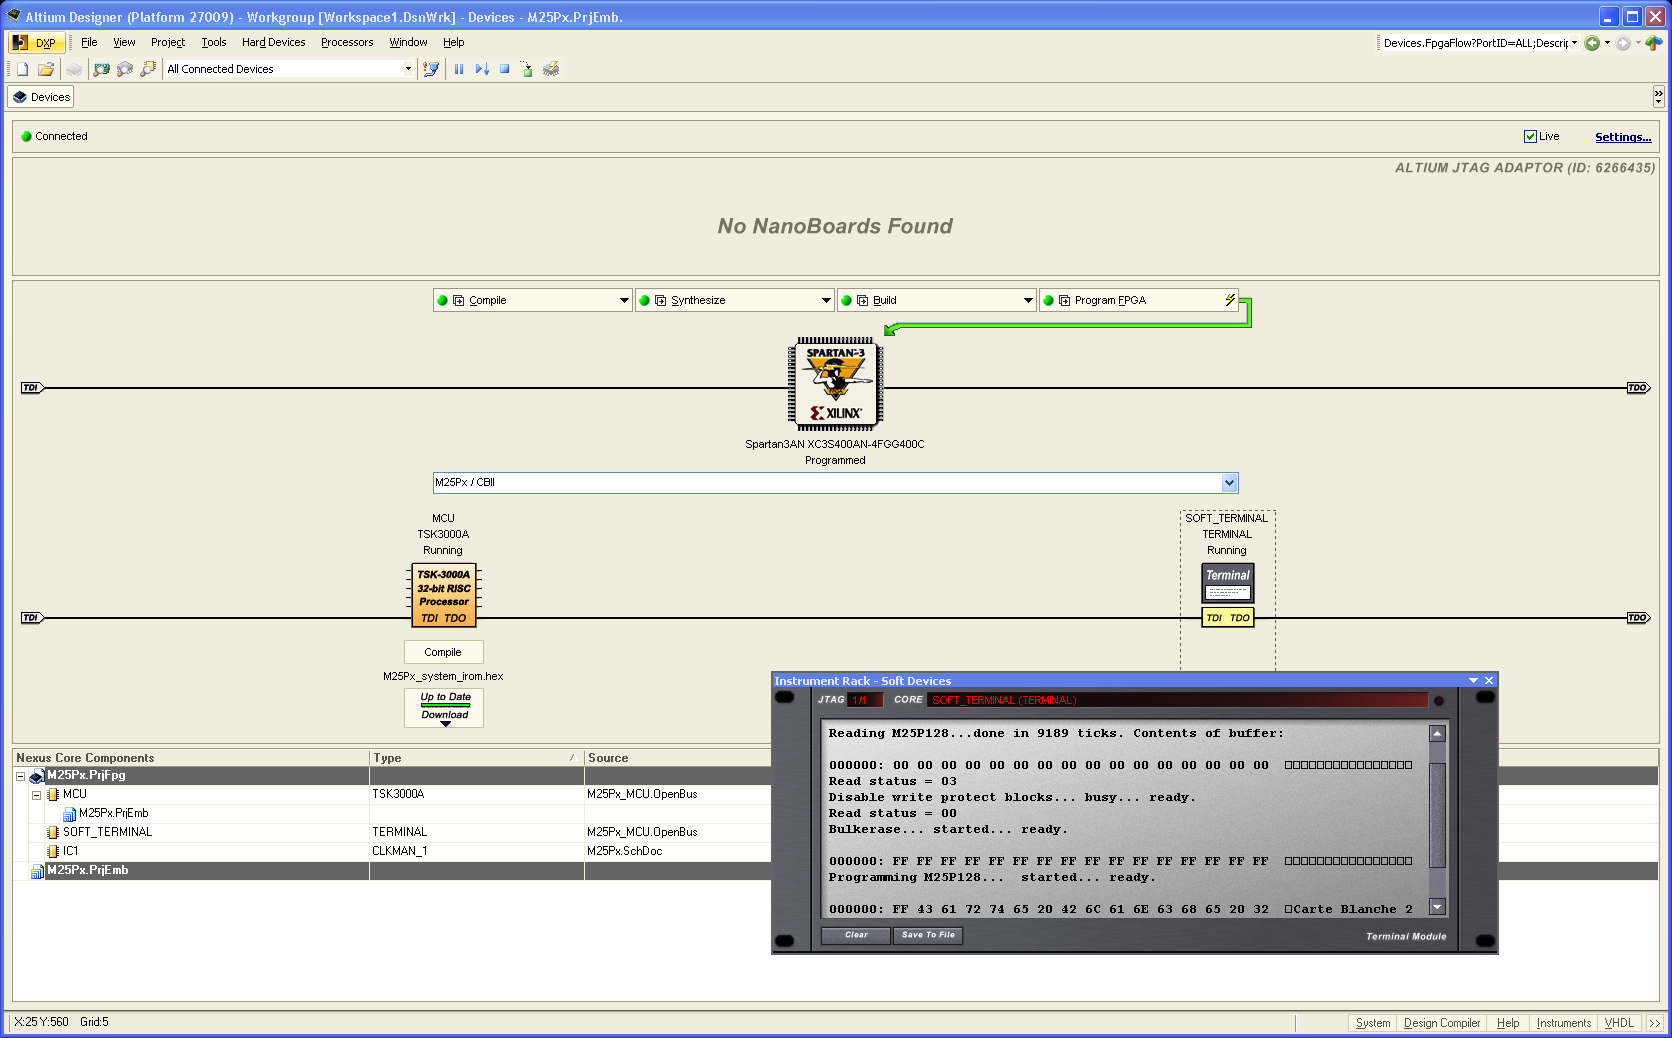Click the third magnifier search toolbar icon

click(x=149, y=69)
